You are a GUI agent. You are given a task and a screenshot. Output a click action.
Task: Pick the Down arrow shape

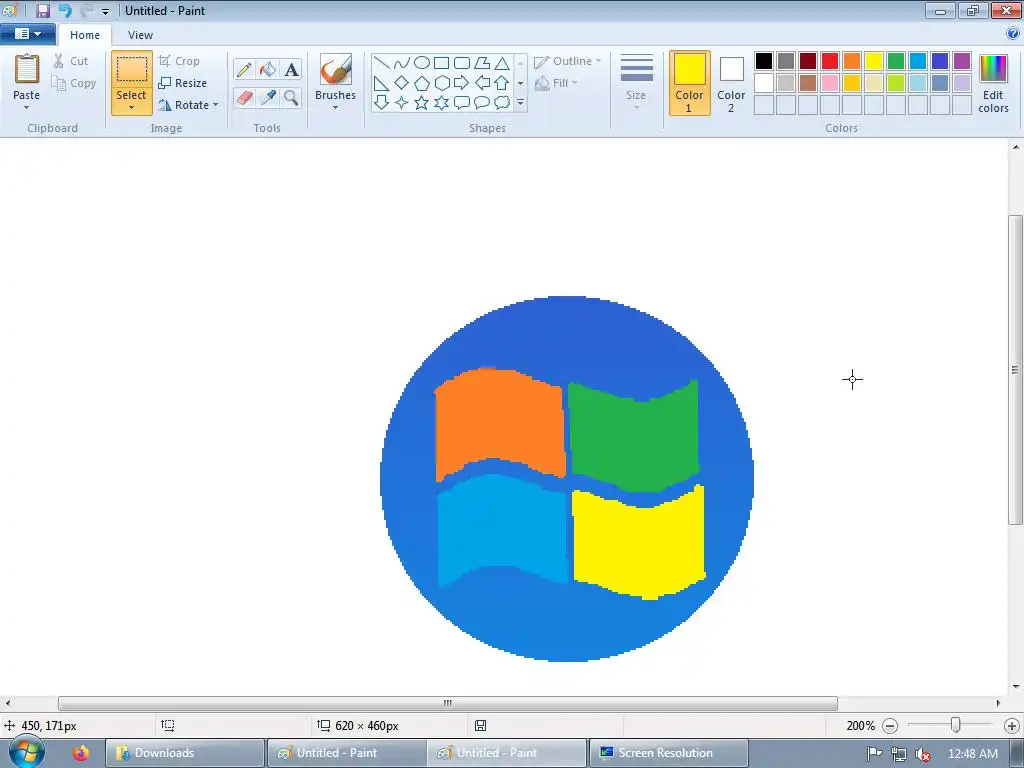coord(382,103)
